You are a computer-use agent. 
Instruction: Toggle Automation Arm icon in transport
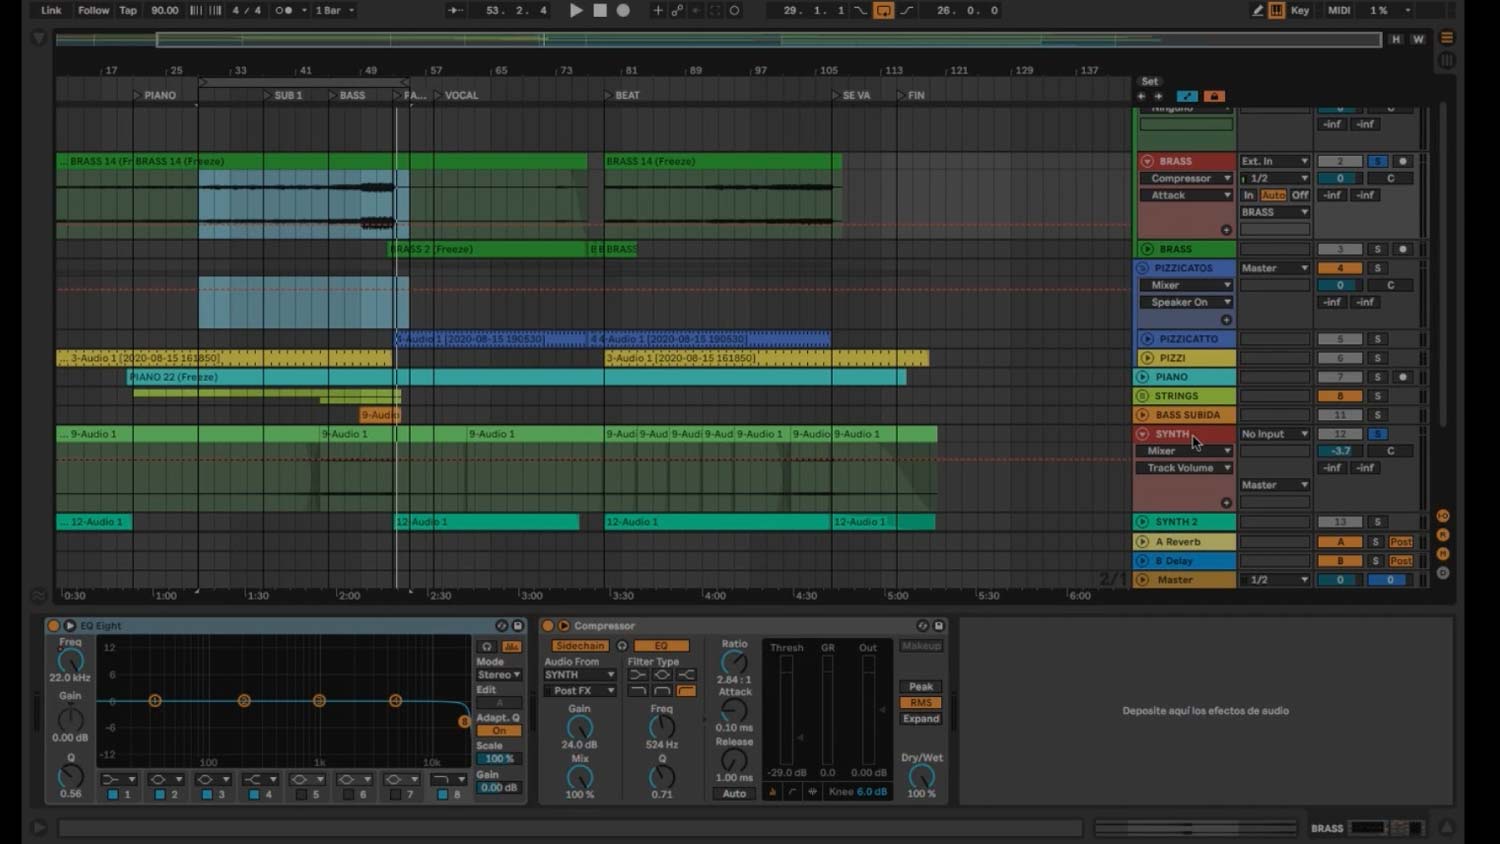pyautogui.click(x=677, y=10)
